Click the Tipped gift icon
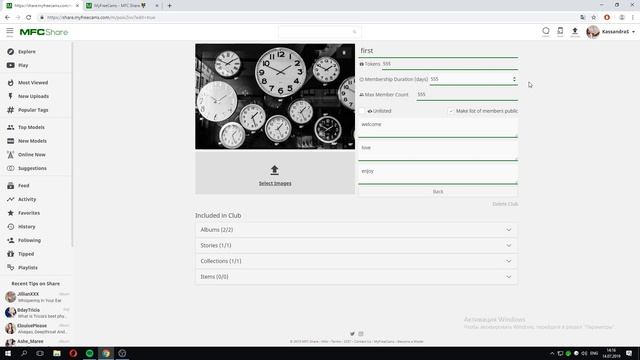Image resolution: width=640 pixels, height=360 pixels. click(x=11, y=254)
